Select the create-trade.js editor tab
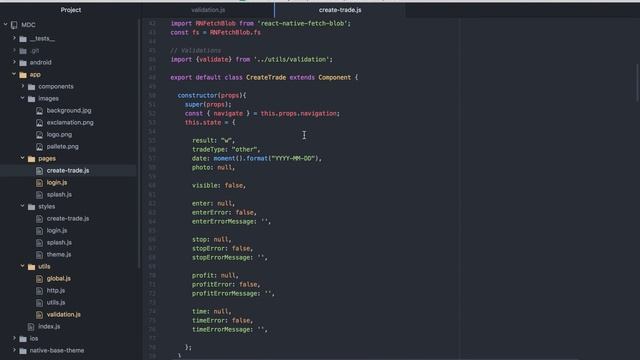Screen dimensions: 640x360 340,10
